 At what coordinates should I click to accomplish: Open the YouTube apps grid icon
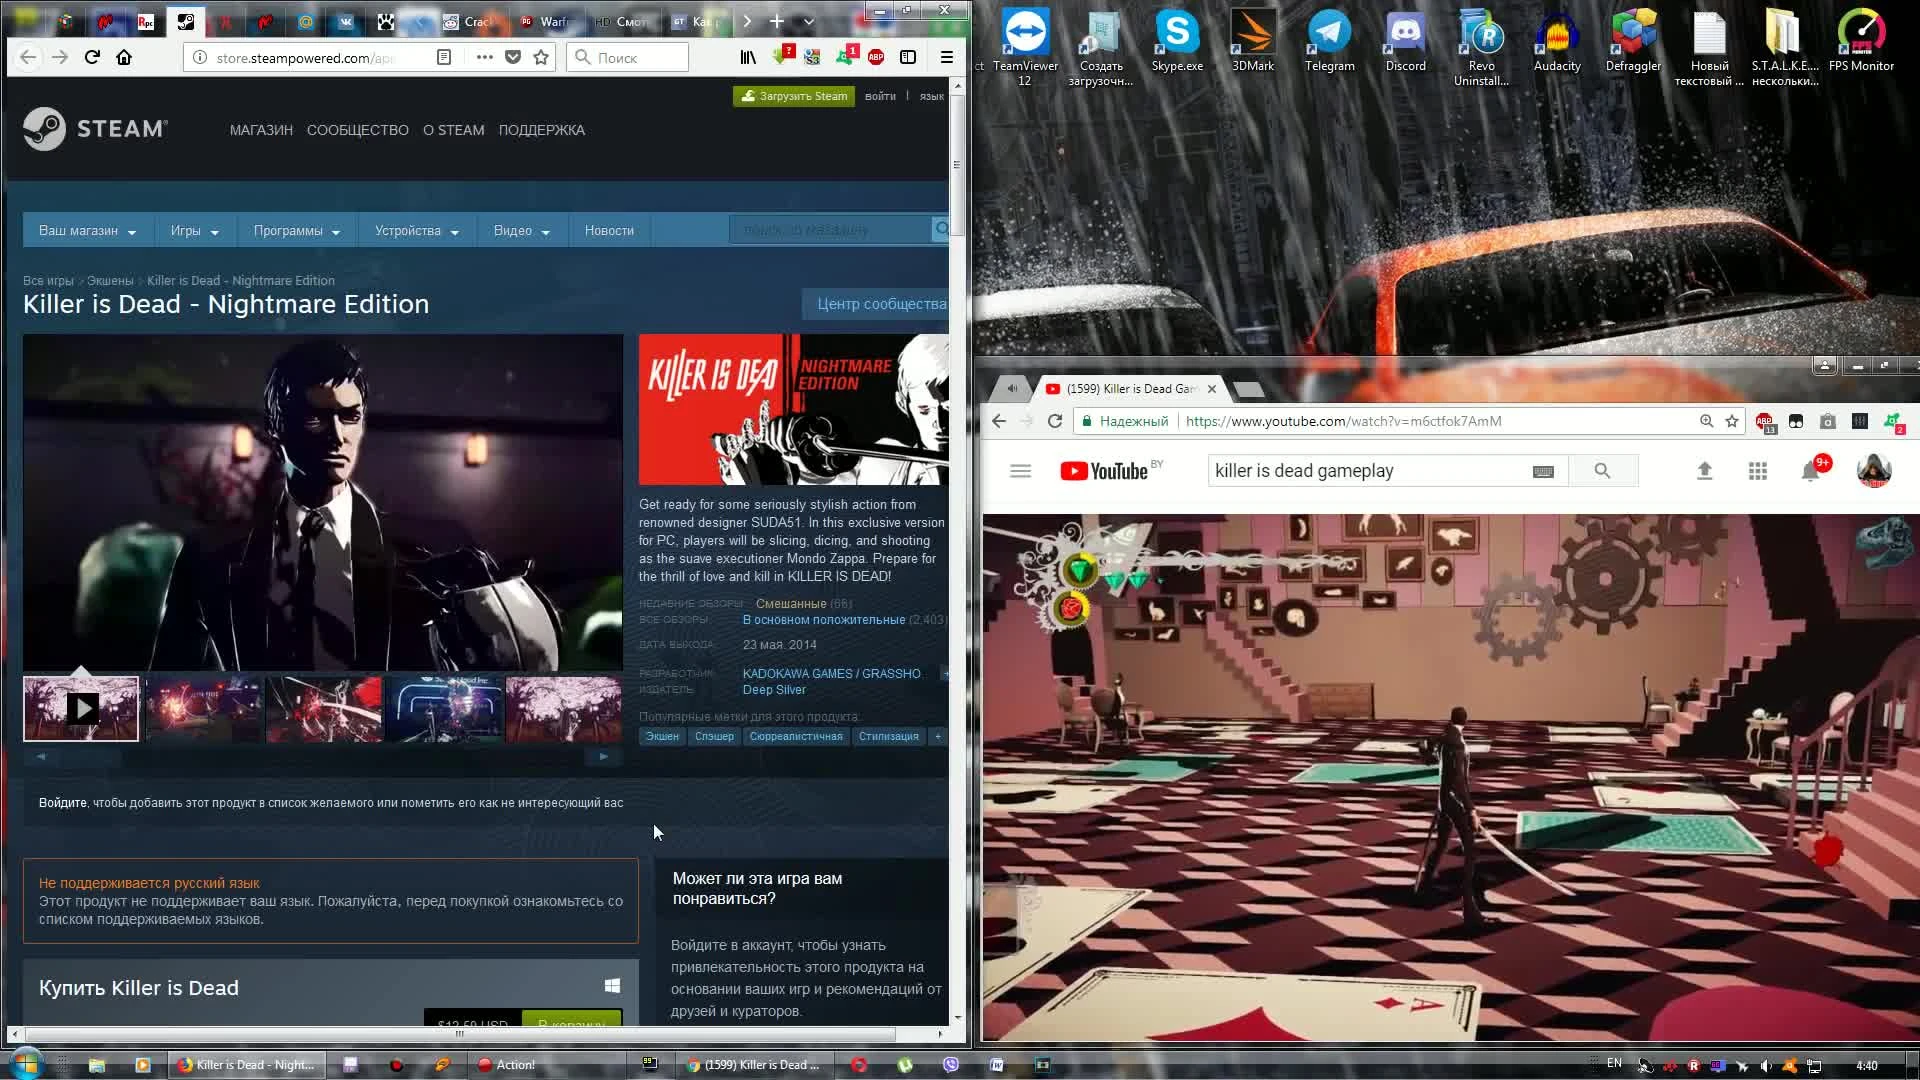click(x=1757, y=471)
